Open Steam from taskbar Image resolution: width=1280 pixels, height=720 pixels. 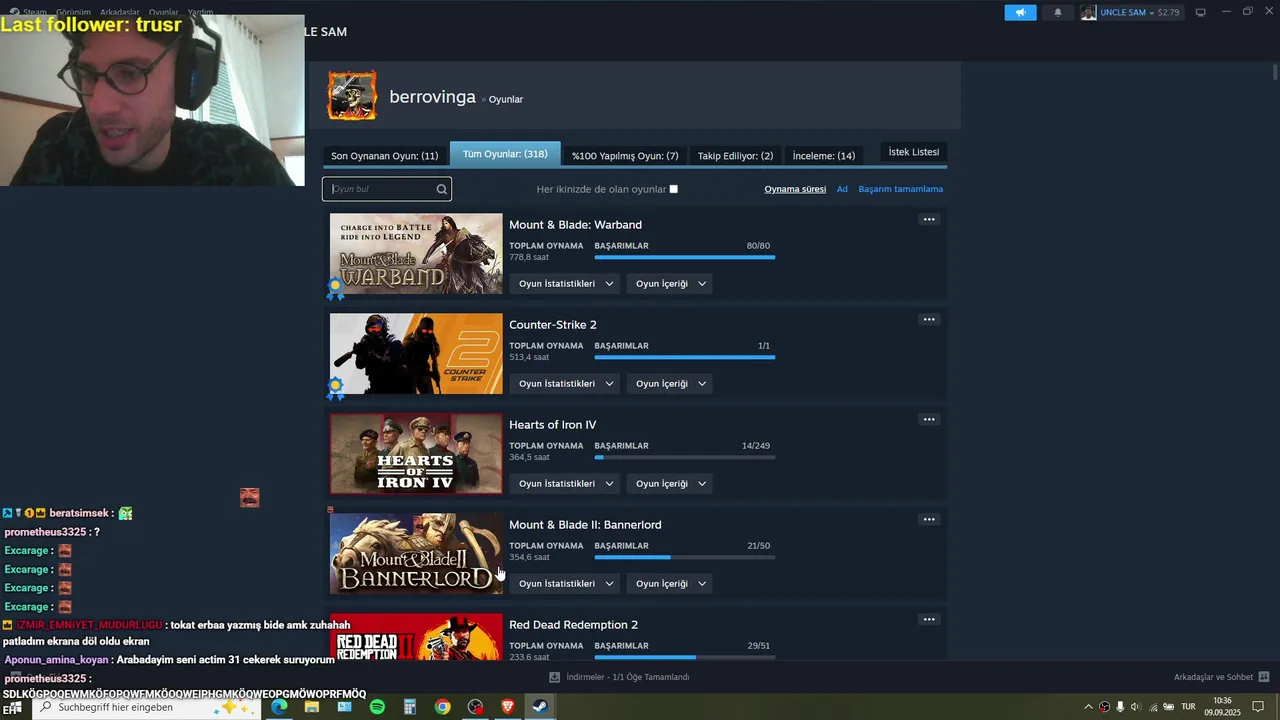pyautogui.click(x=539, y=707)
